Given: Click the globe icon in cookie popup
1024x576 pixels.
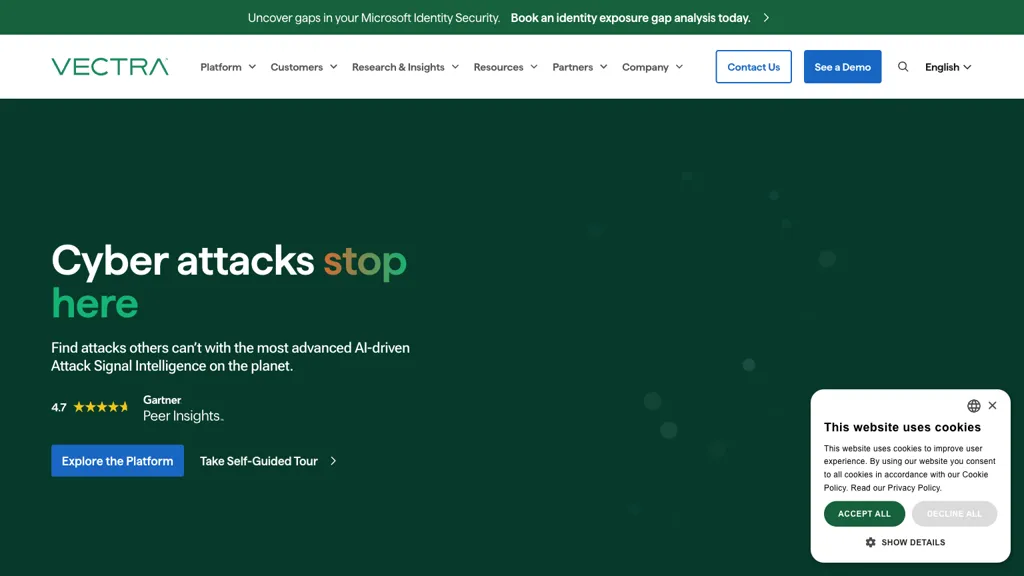Looking at the screenshot, I should click(973, 406).
